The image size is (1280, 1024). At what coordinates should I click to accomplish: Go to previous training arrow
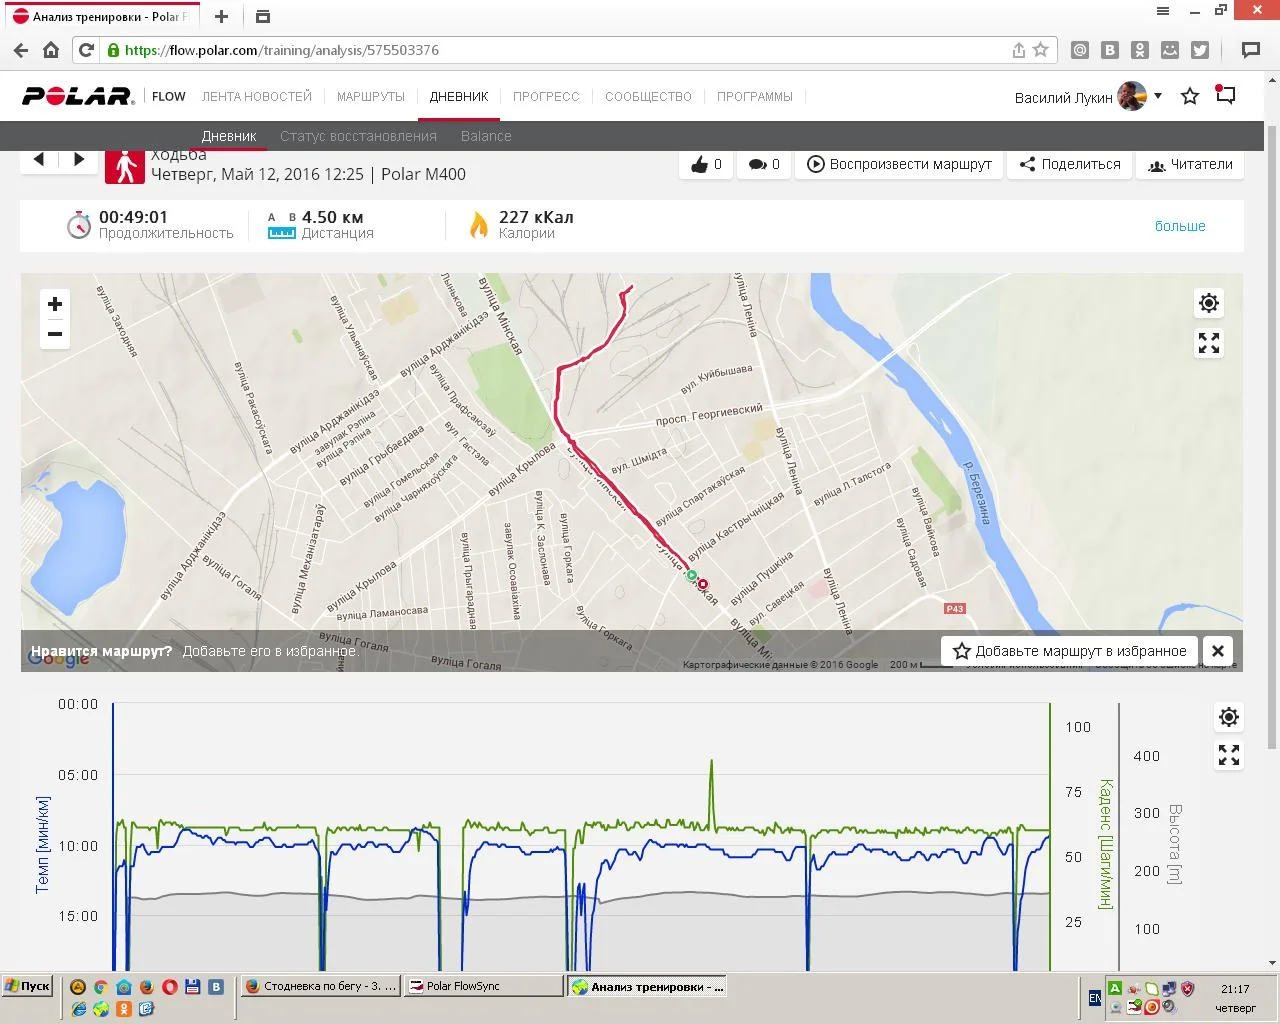coord(39,159)
